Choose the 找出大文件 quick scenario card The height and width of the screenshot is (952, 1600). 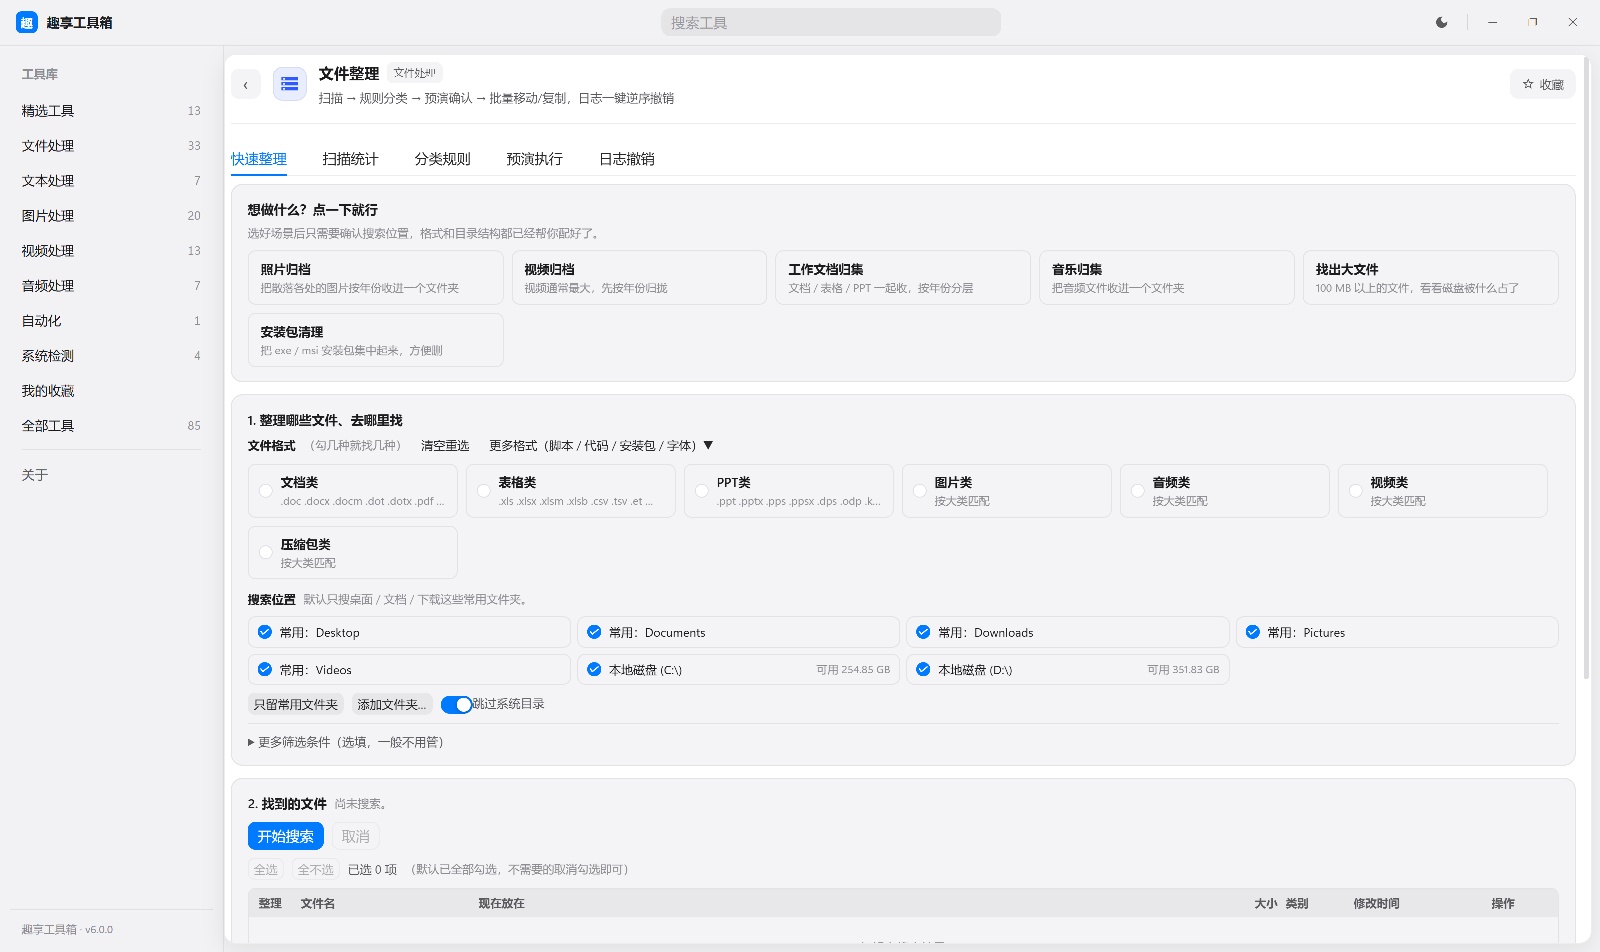1430,277
